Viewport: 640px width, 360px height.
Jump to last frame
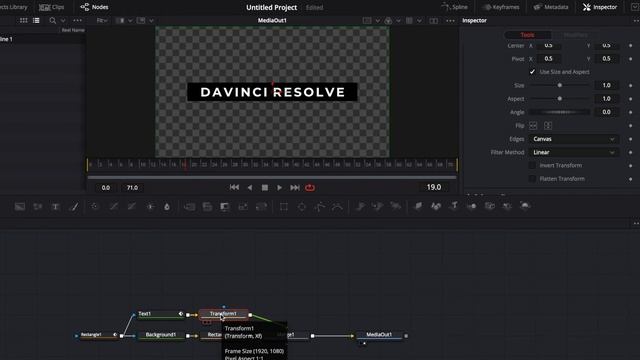[x=295, y=187]
